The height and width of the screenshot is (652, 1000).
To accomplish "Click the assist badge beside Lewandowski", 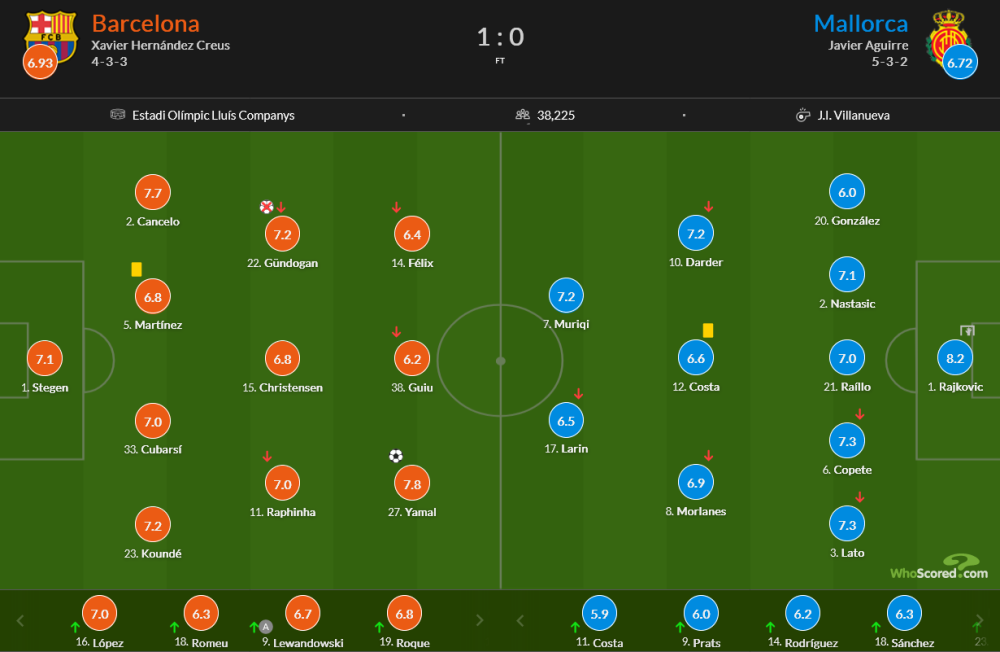I will (x=266, y=626).
